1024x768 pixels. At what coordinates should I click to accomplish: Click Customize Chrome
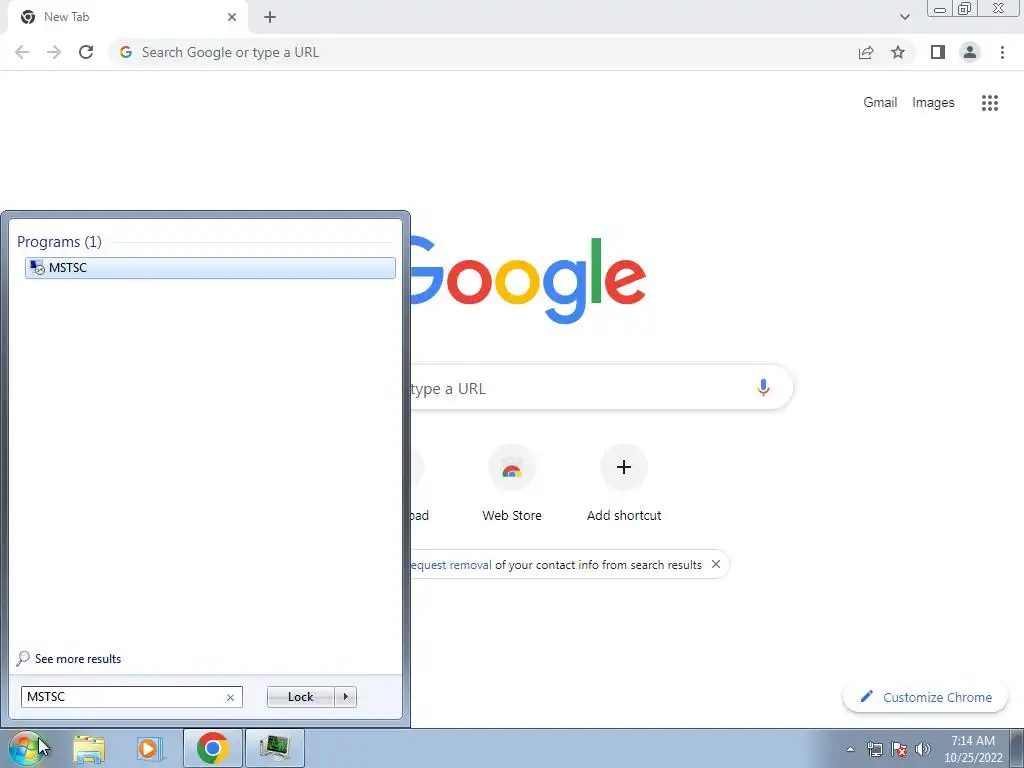(925, 697)
